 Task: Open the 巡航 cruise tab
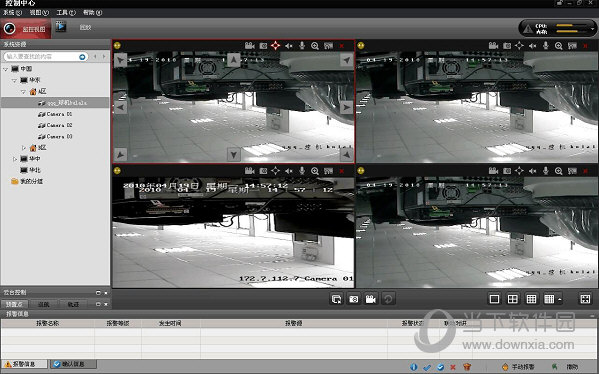(44, 304)
